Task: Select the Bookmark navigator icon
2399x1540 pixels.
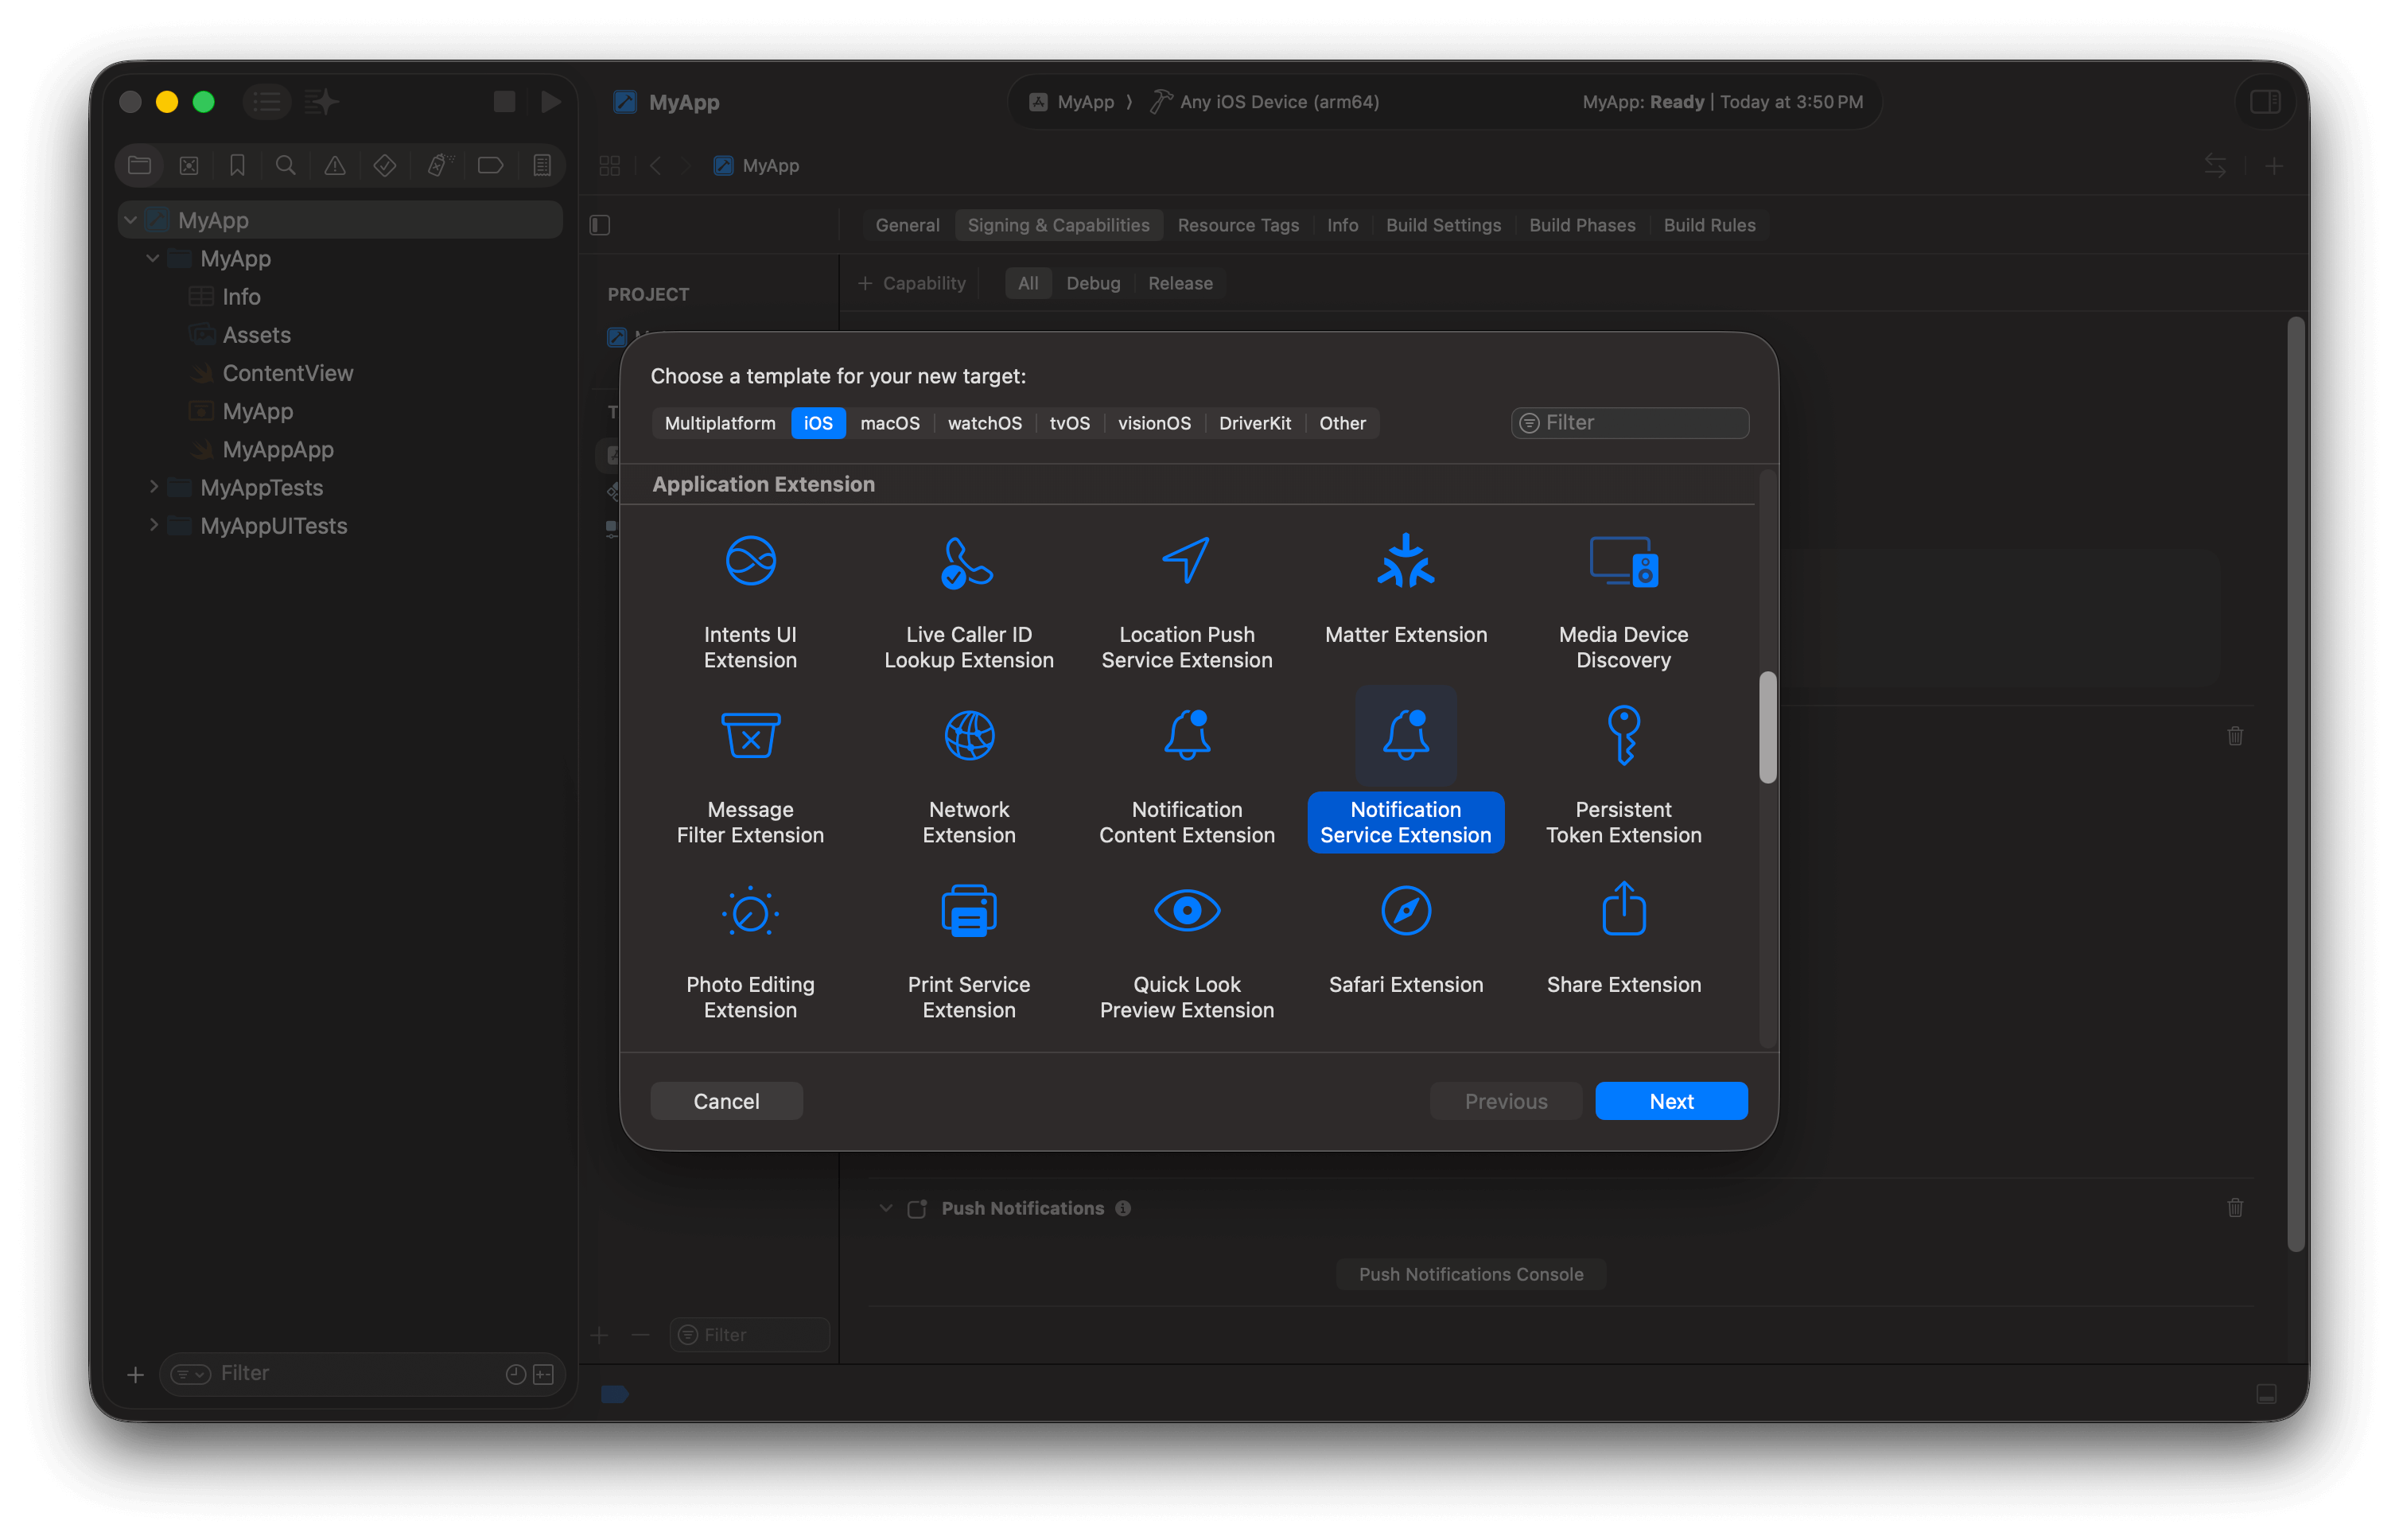Action: coord(237,165)
